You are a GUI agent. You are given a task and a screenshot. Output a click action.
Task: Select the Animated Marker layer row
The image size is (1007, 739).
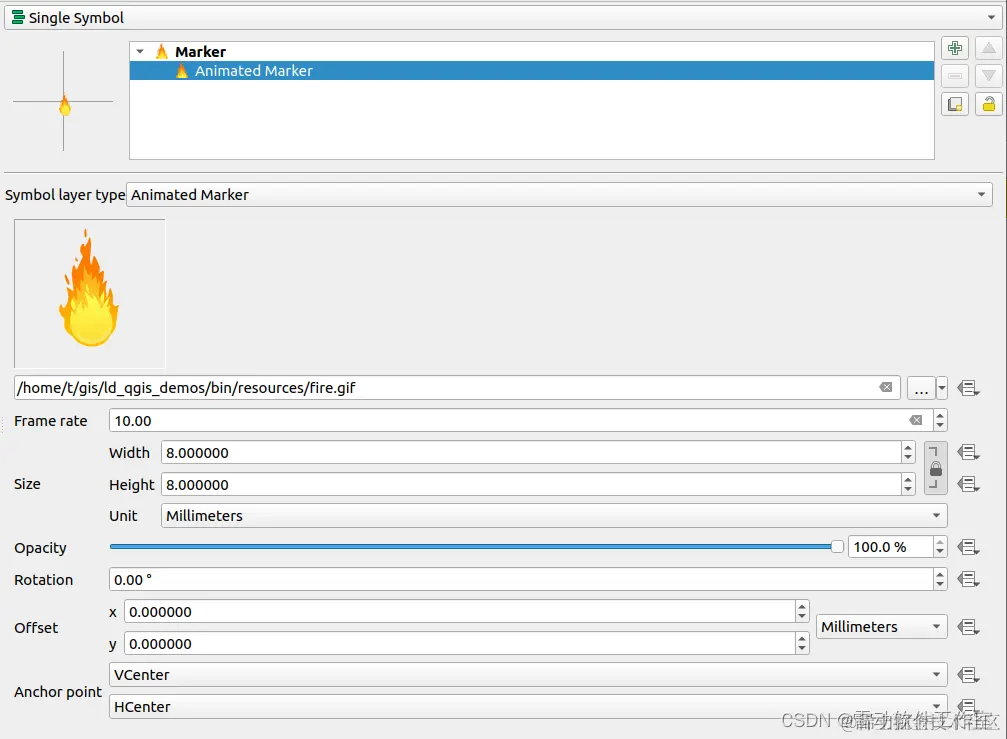pos(532,71)
